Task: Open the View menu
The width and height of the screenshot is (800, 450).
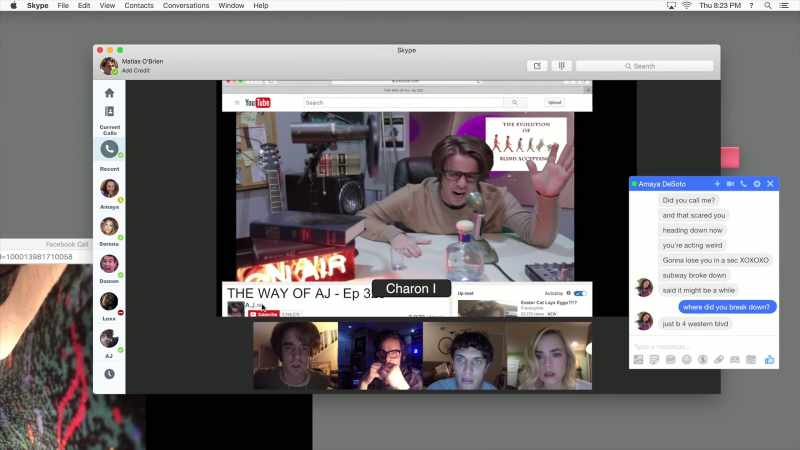Action: point(107,6)
